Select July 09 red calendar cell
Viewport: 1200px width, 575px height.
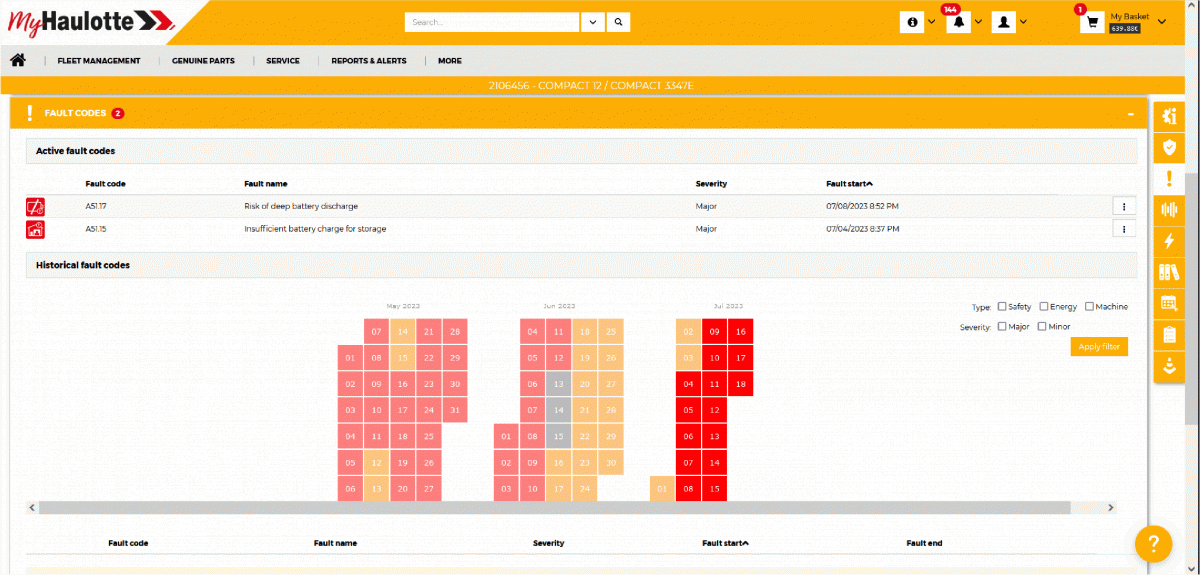coord(714,332)
